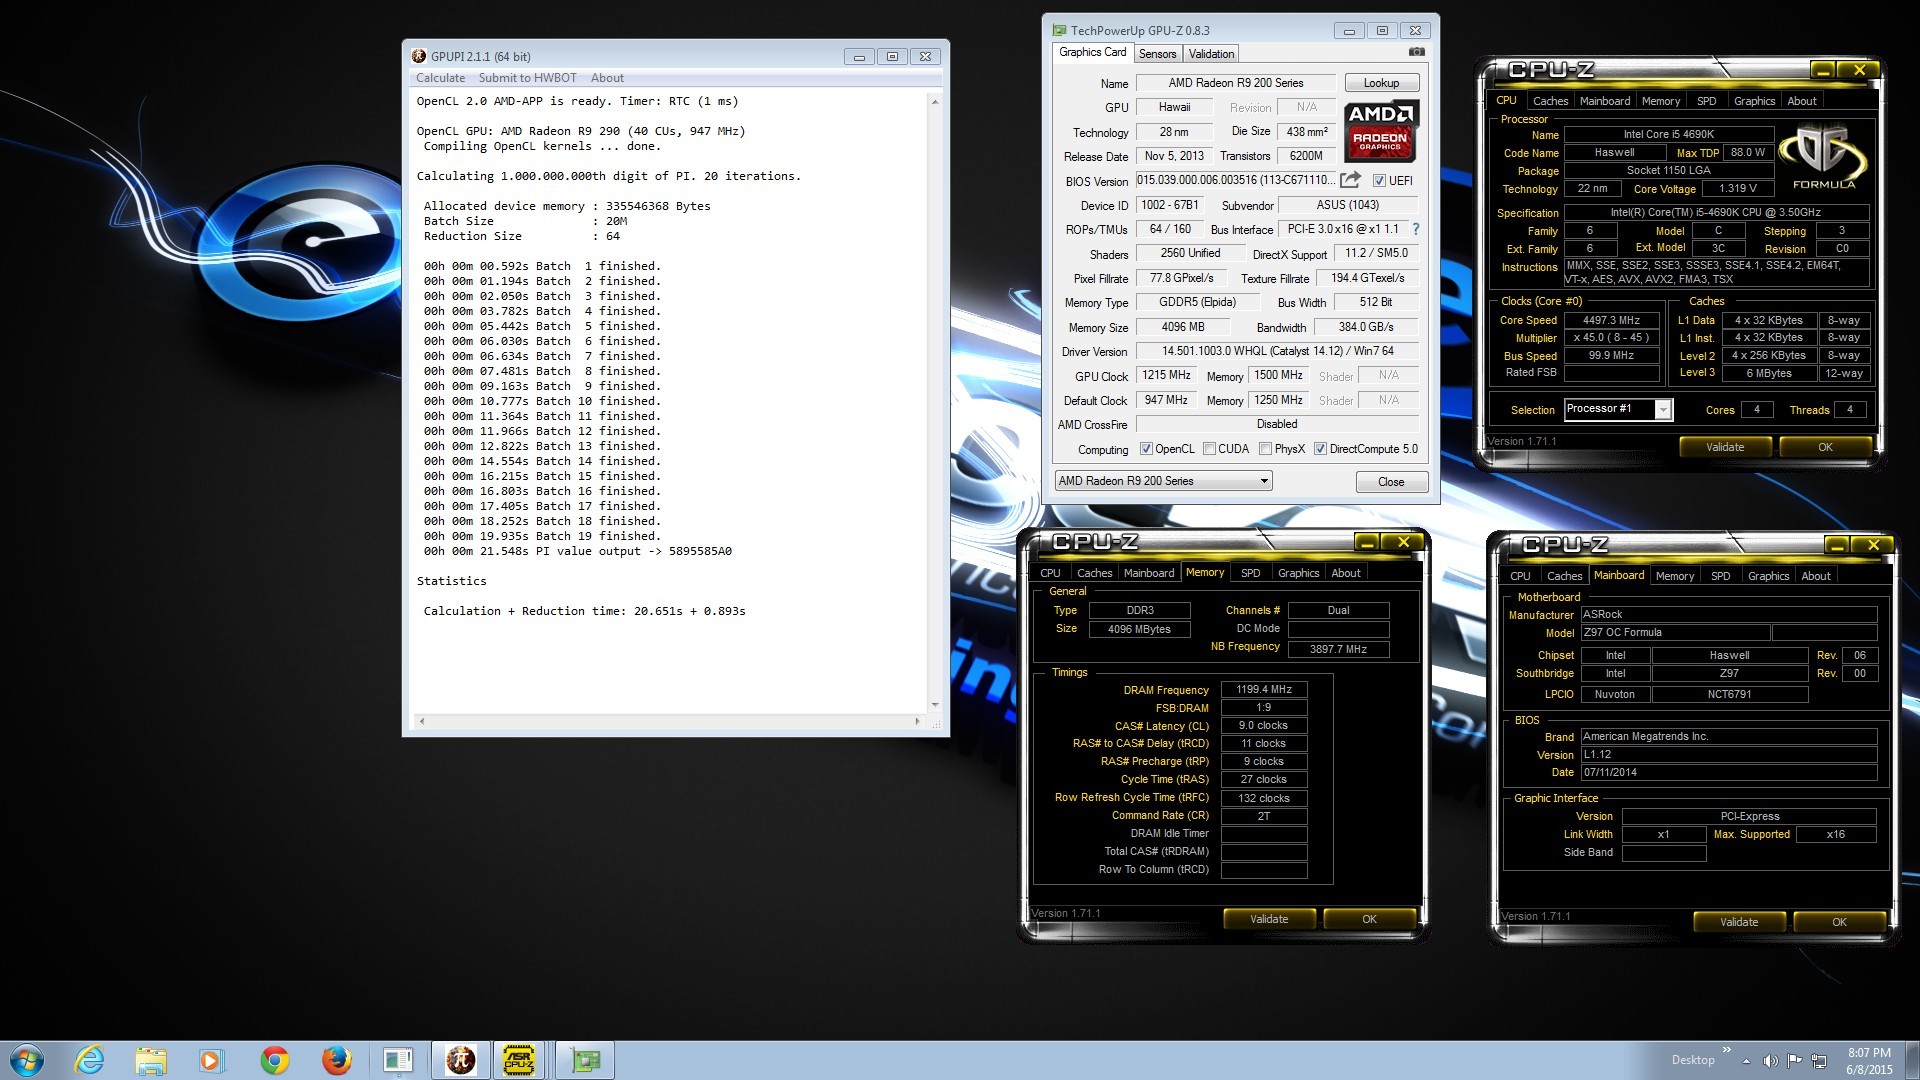Viewport: 1920px width, 1080px height.
Task: Open SPD tab in top CPU-Z window
Action: coord(1706,101)
